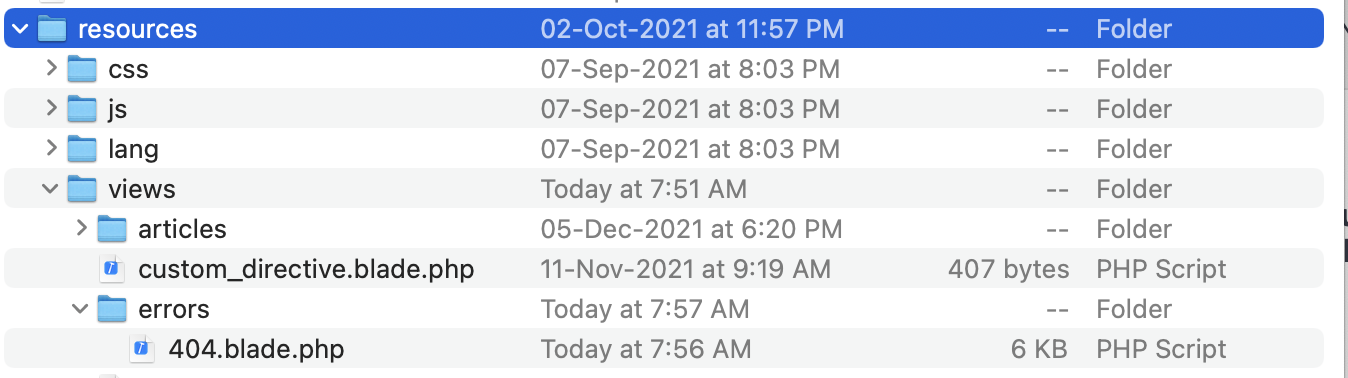Click the 404.blade.php file icon
Viewport: 1348px width, 378px height.
[x=142, y=349]
